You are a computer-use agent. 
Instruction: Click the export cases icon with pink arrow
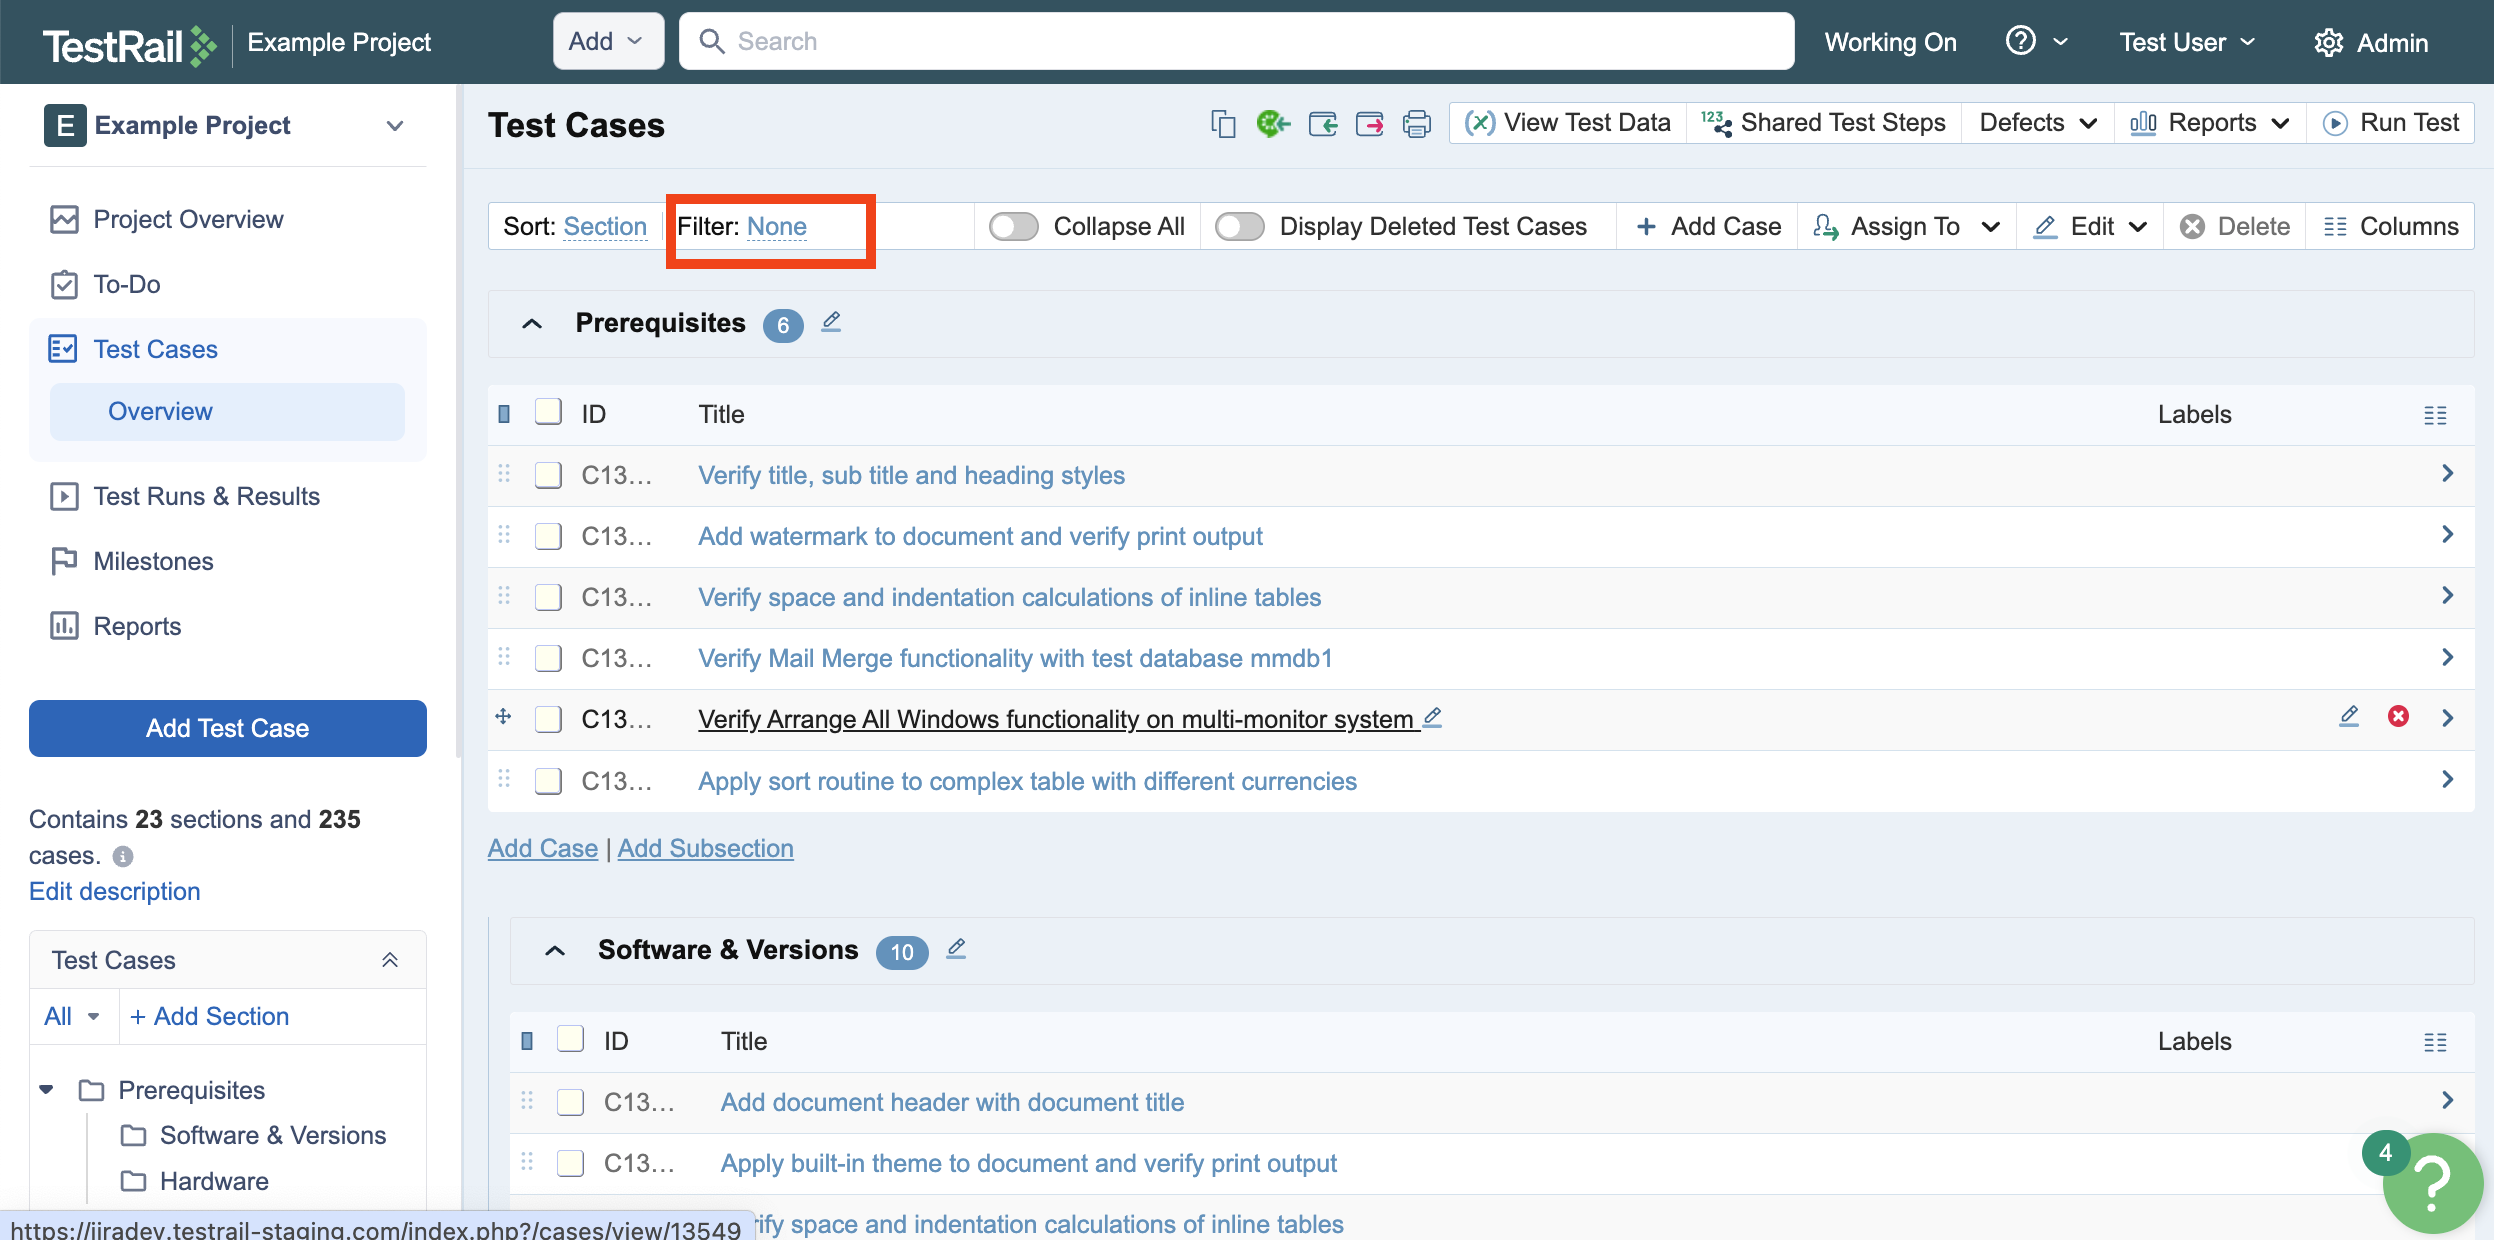click(1369, 124)
